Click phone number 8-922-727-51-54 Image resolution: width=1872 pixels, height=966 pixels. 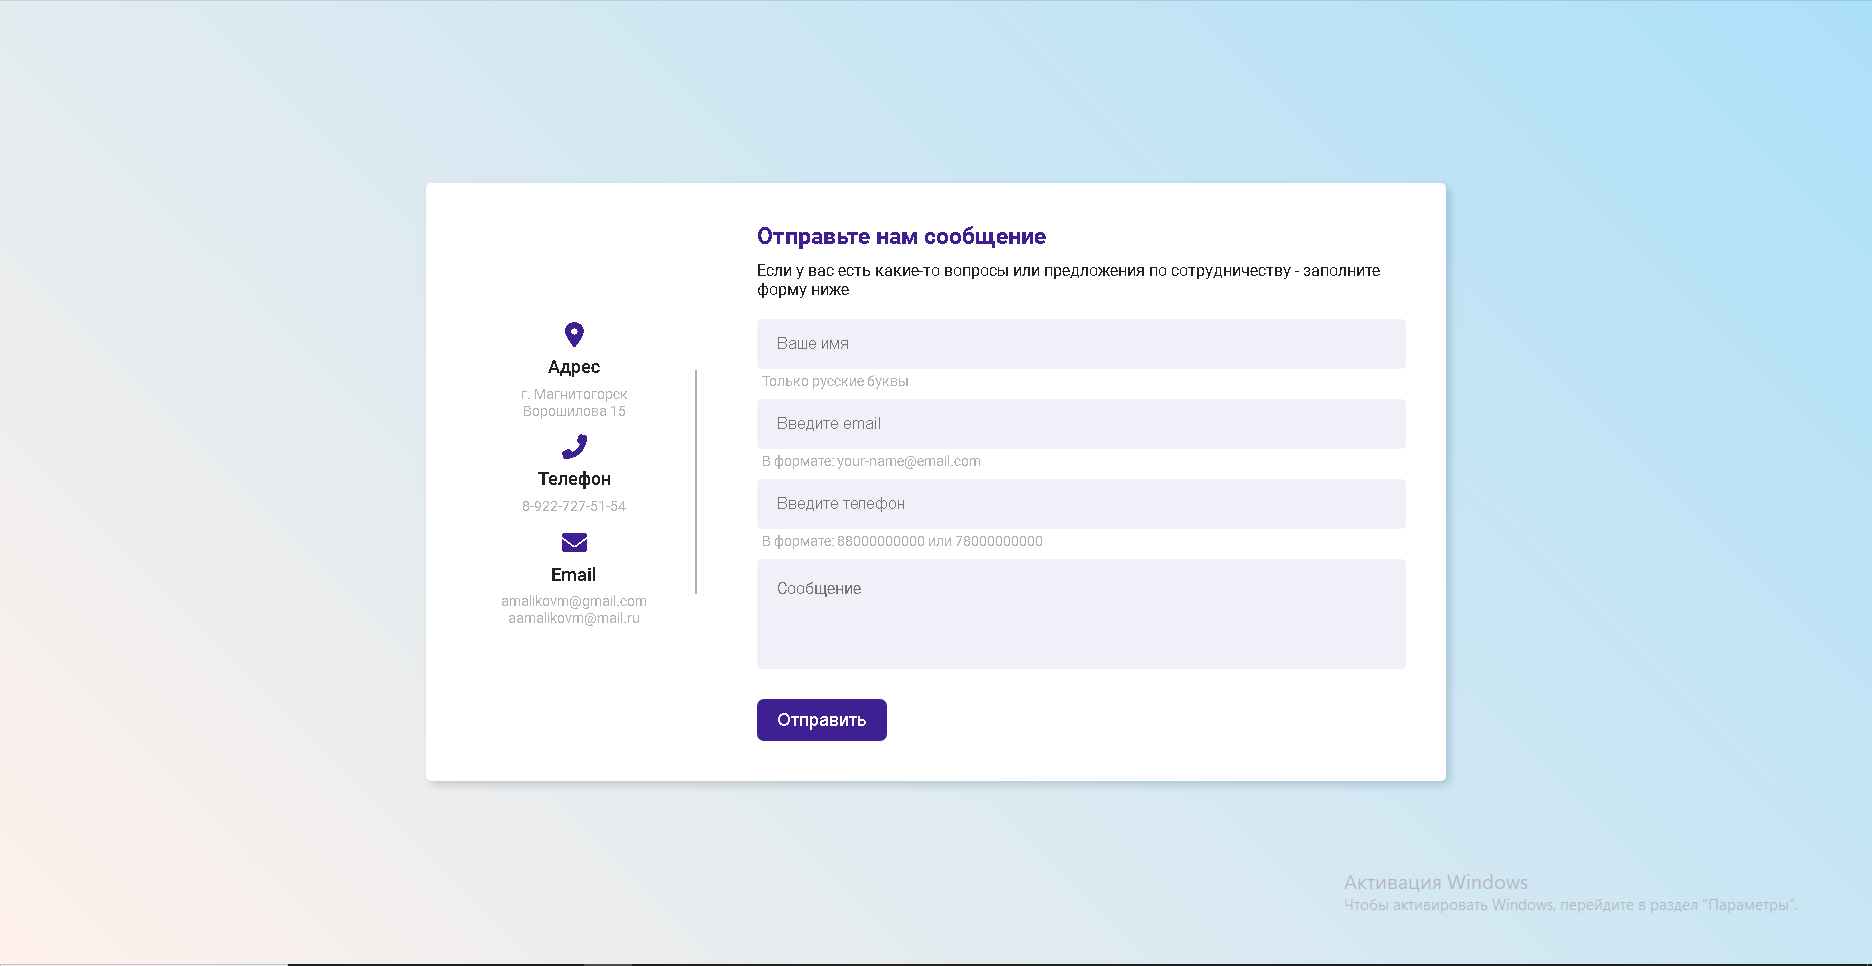pyautogui.click(x=574, y=506)
